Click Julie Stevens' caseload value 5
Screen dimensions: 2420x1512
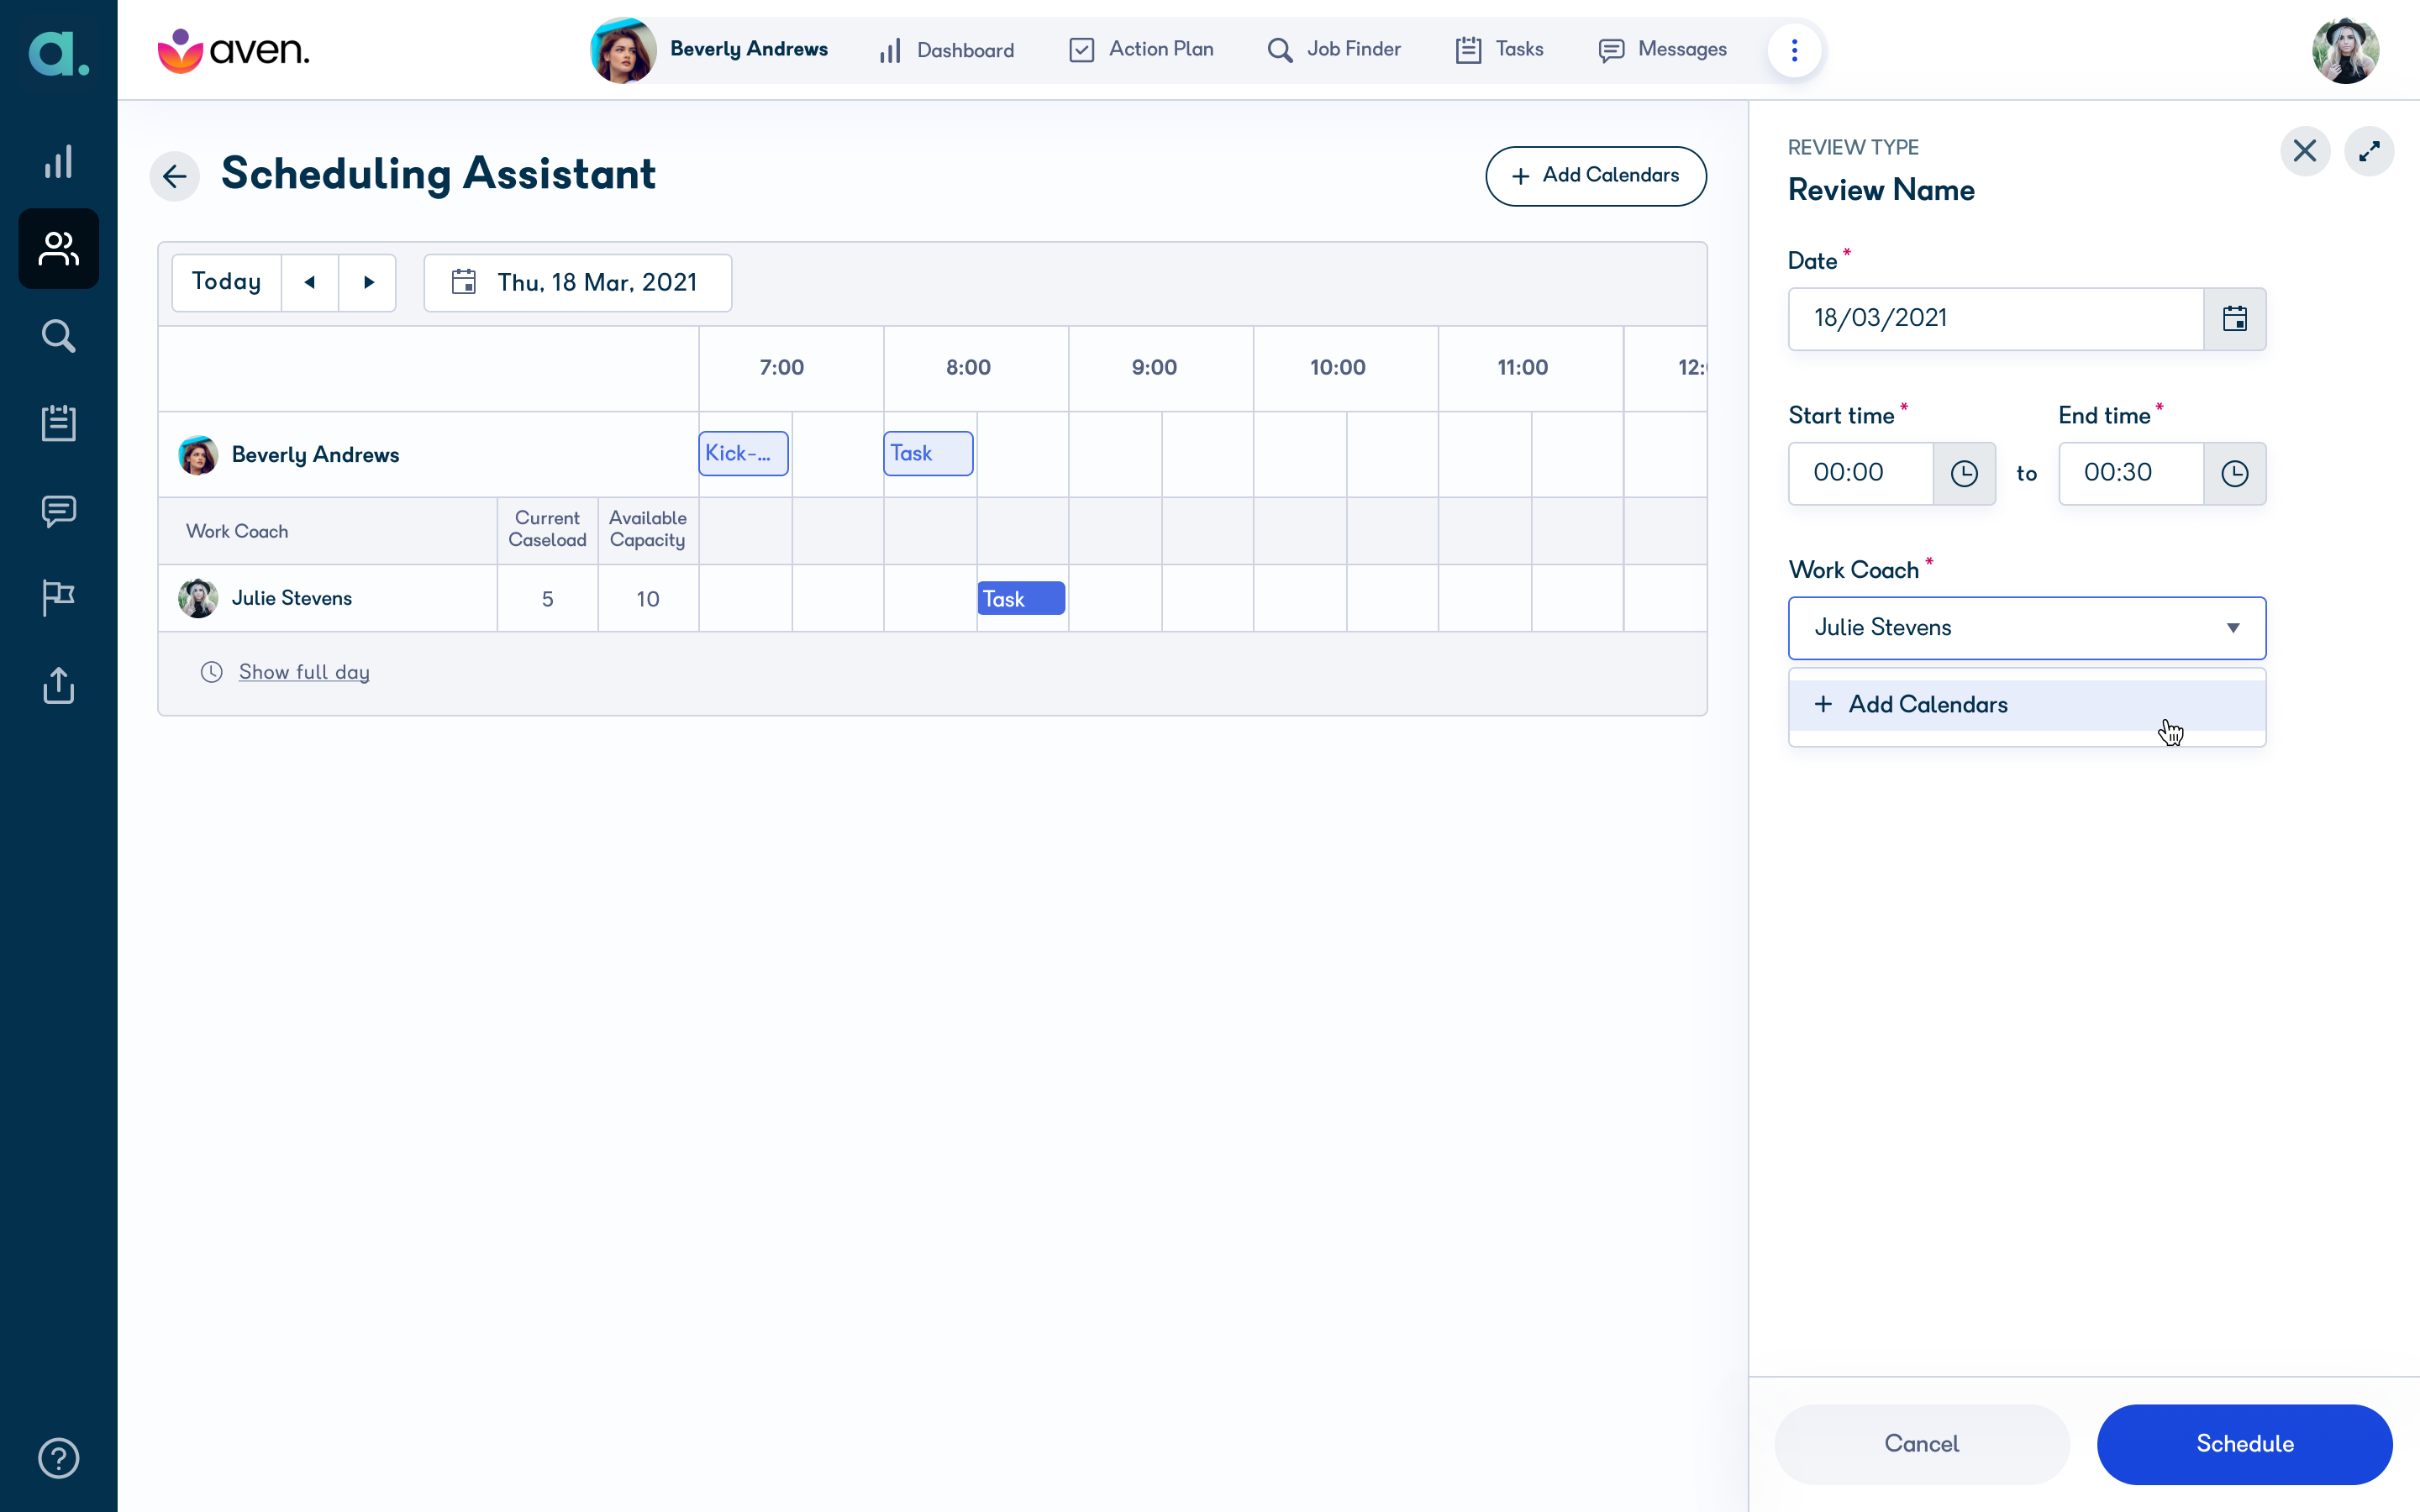547,599
